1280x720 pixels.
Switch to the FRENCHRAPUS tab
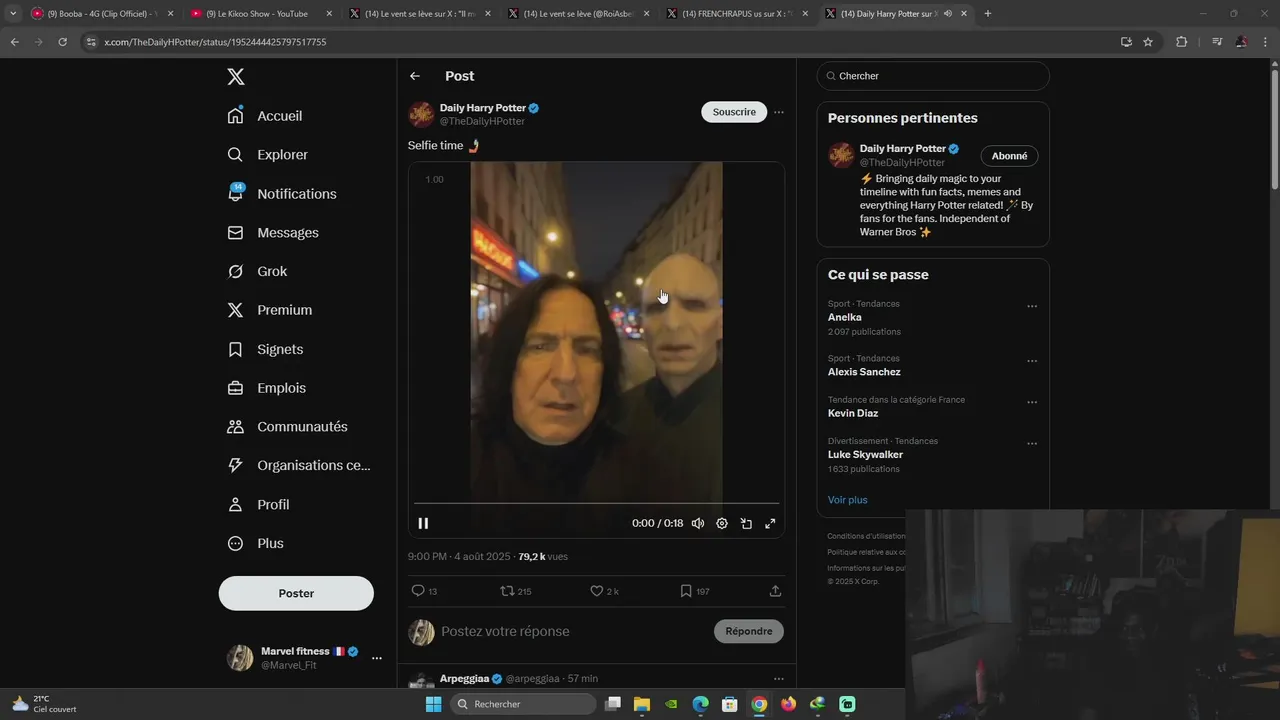736,14
